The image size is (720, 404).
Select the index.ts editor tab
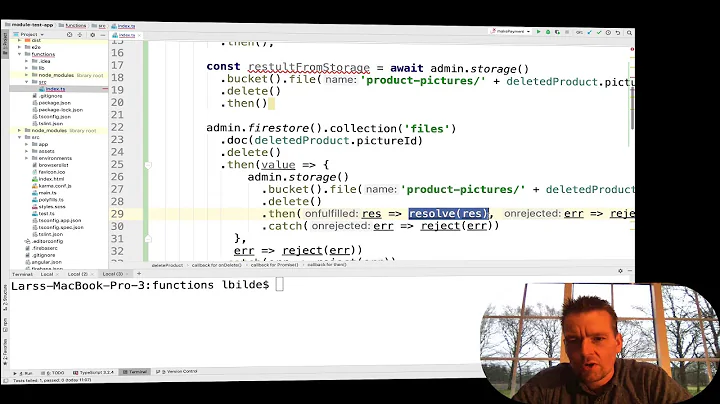tap(126, 35)
